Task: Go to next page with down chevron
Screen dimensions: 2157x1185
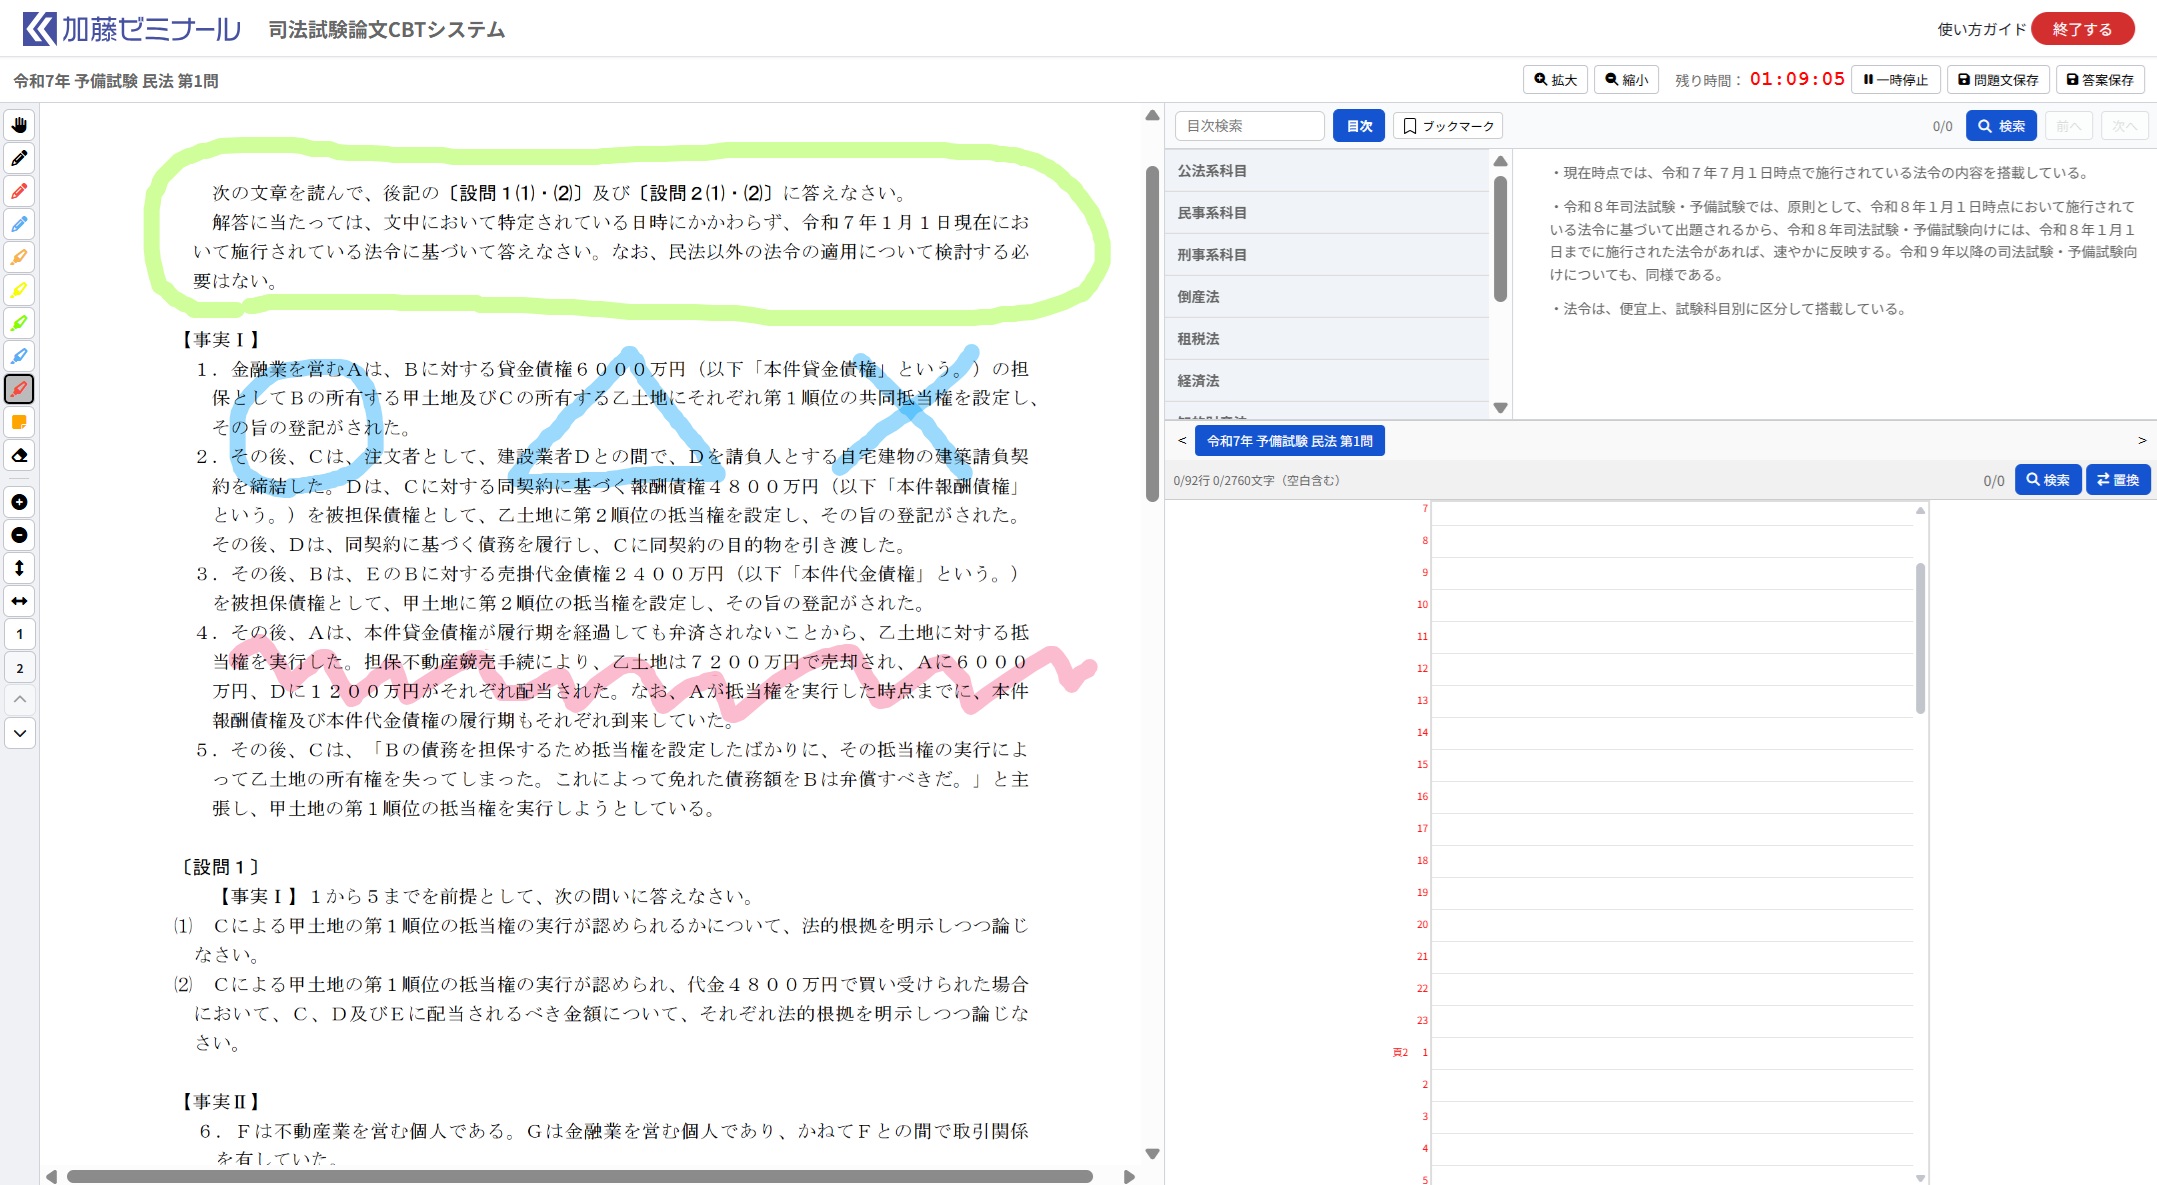Action: [x=19, y=733]
